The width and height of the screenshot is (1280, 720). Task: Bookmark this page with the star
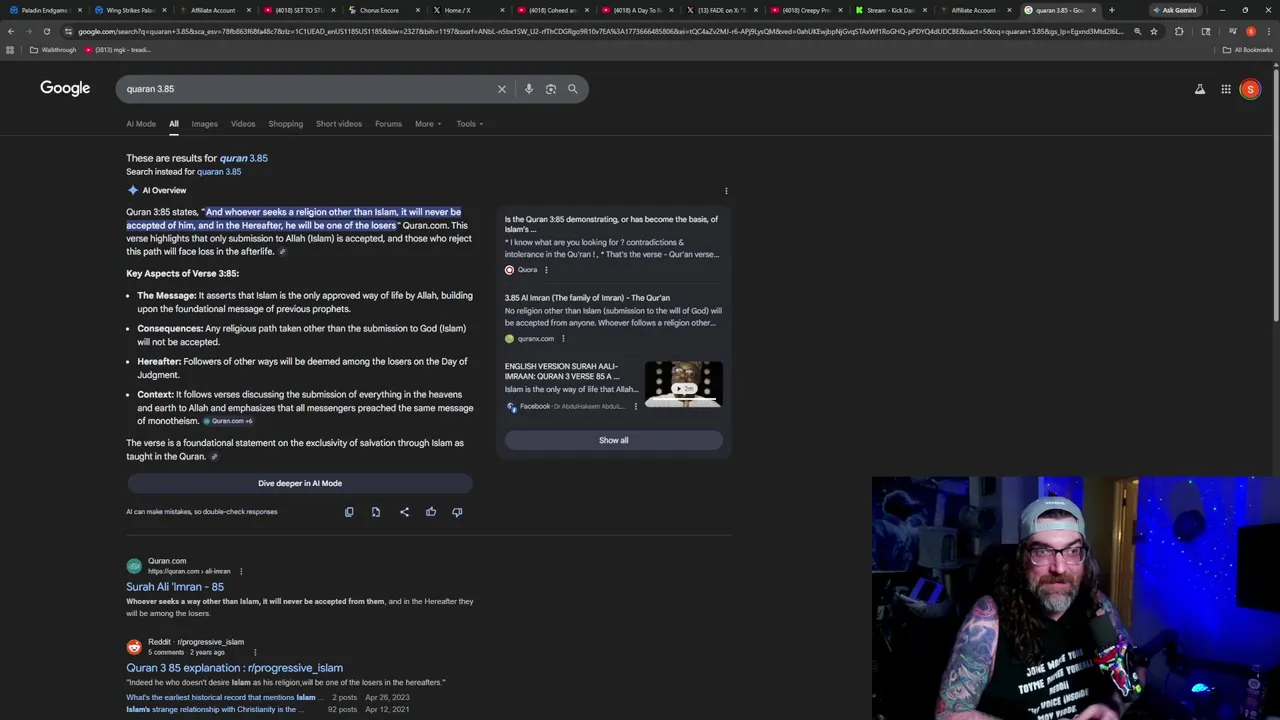[1154, 31]
